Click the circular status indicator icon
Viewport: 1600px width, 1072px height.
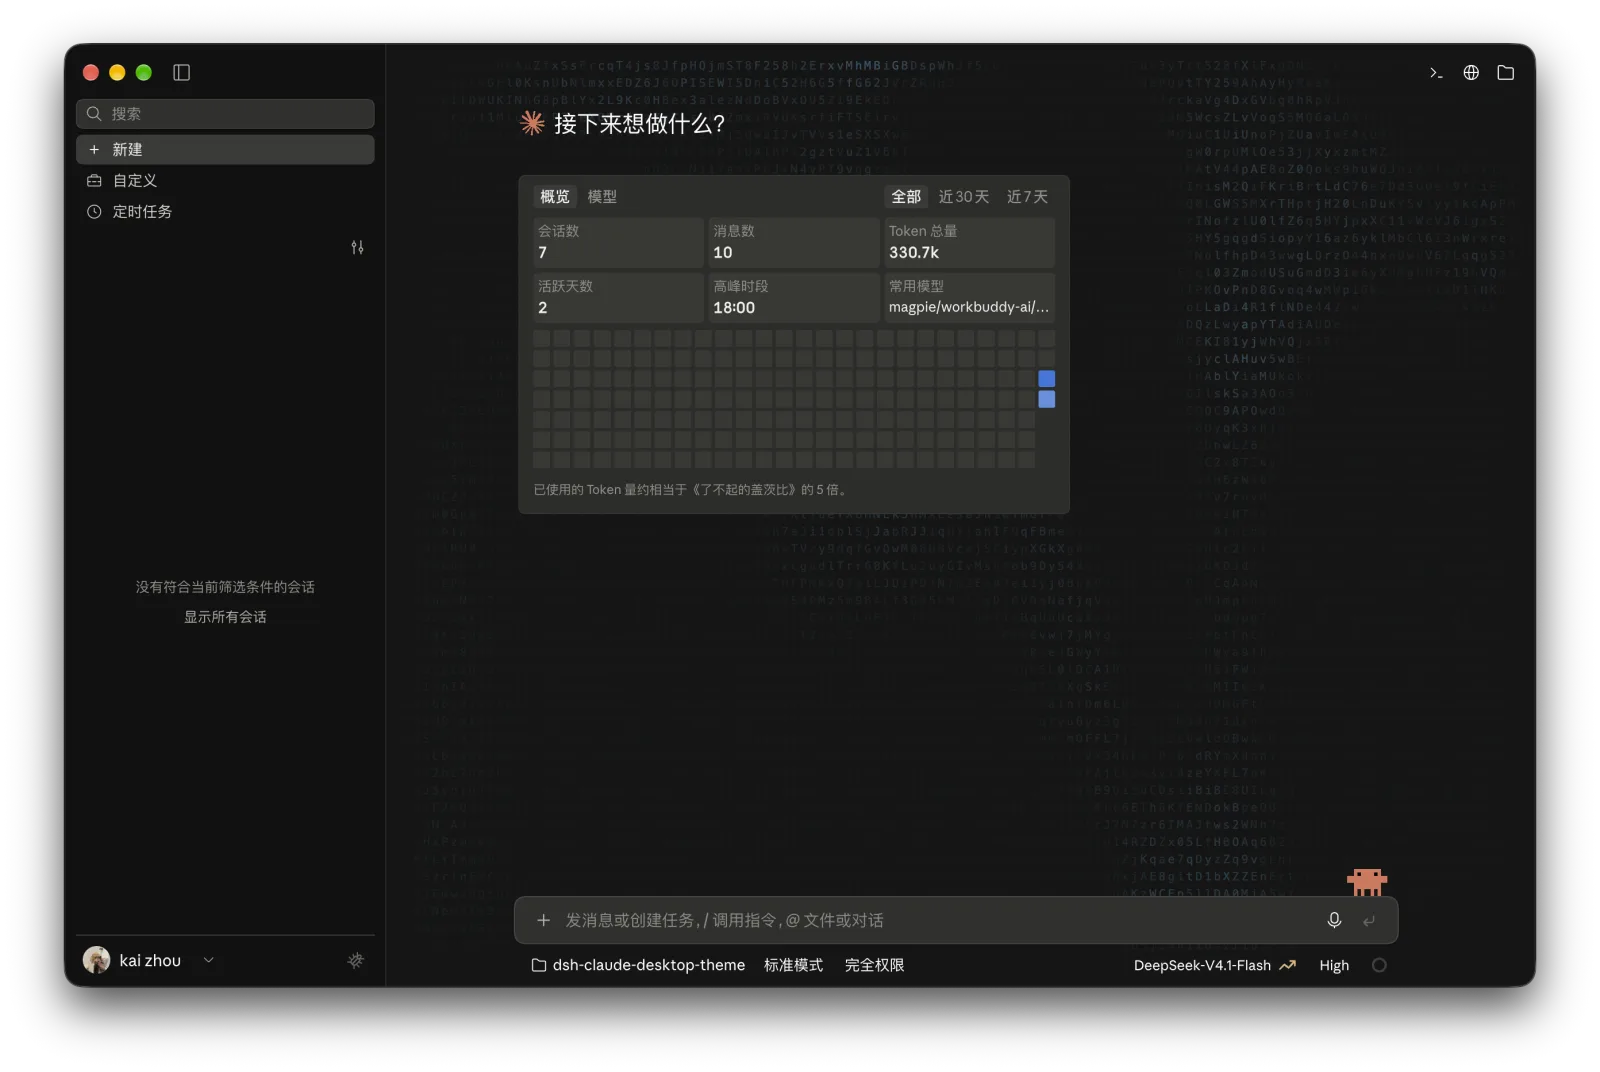point(1379,965)
